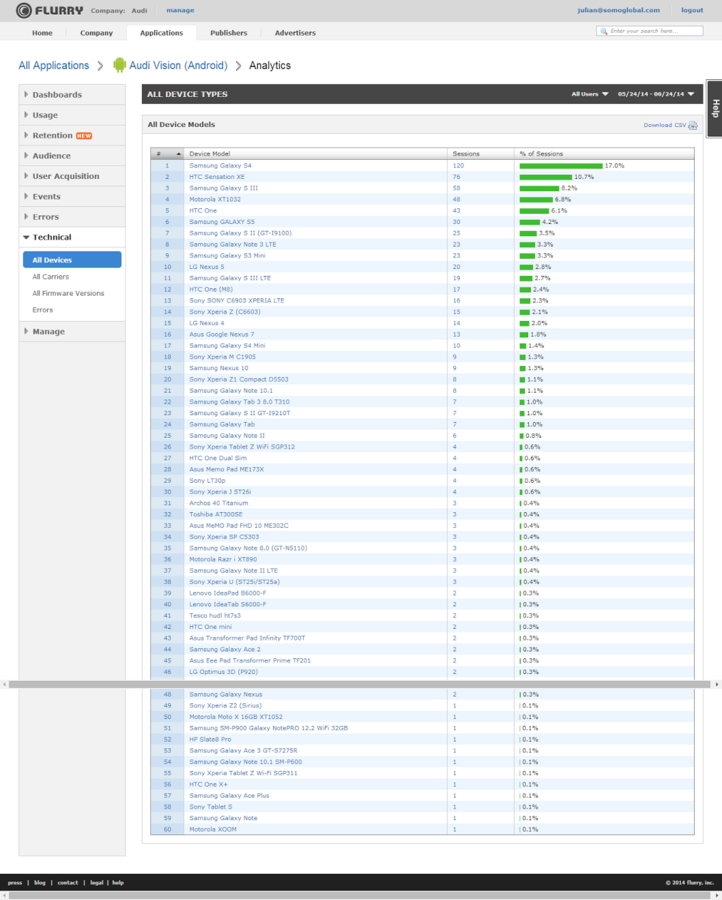The width and height of the screenshot is (722, 900).
Task: Click the Motorola XT1032 device link
Action: [215, 199]
